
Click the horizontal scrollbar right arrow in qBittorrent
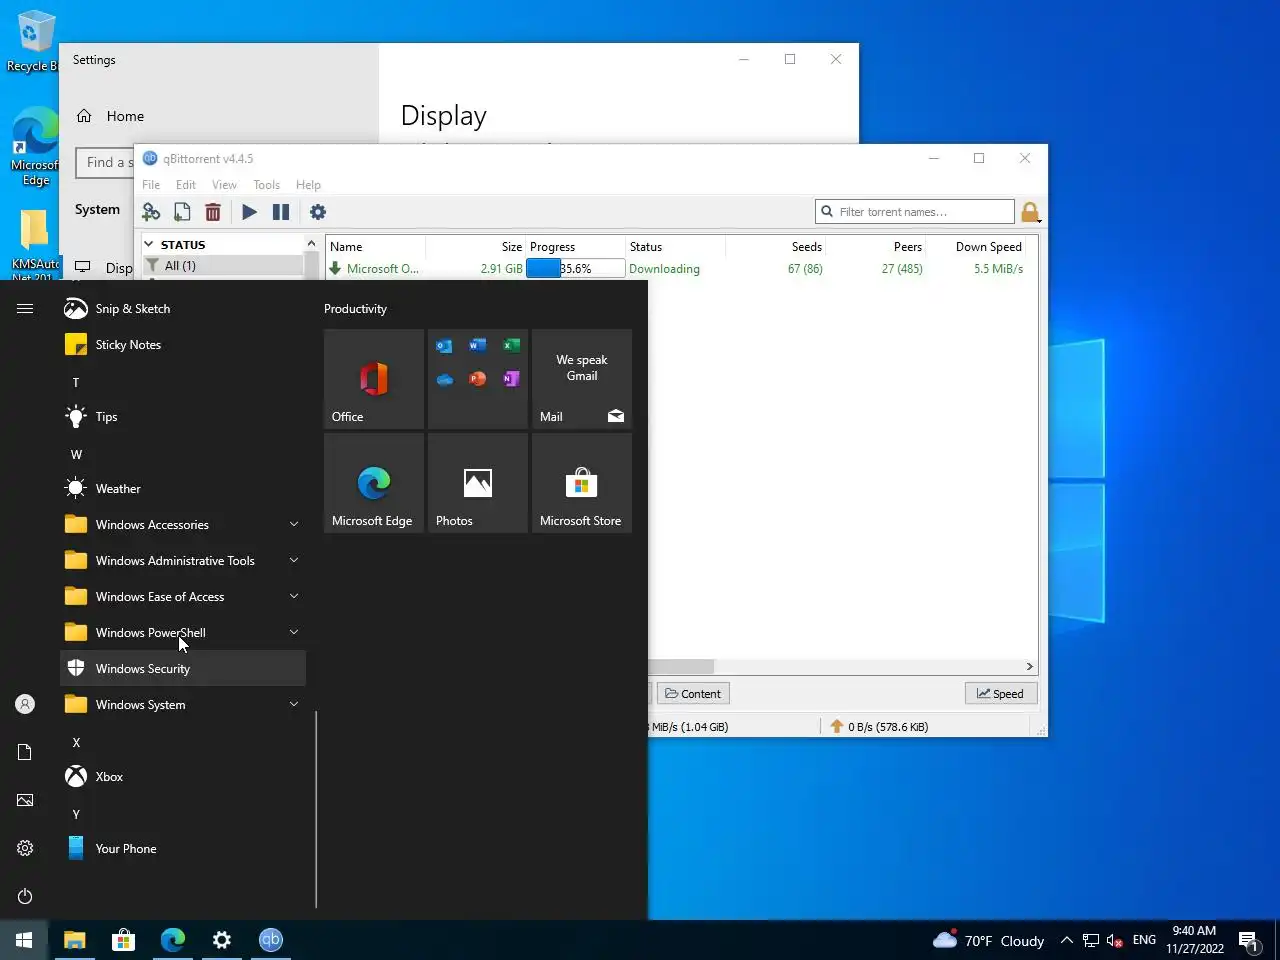coord(1029,667)
